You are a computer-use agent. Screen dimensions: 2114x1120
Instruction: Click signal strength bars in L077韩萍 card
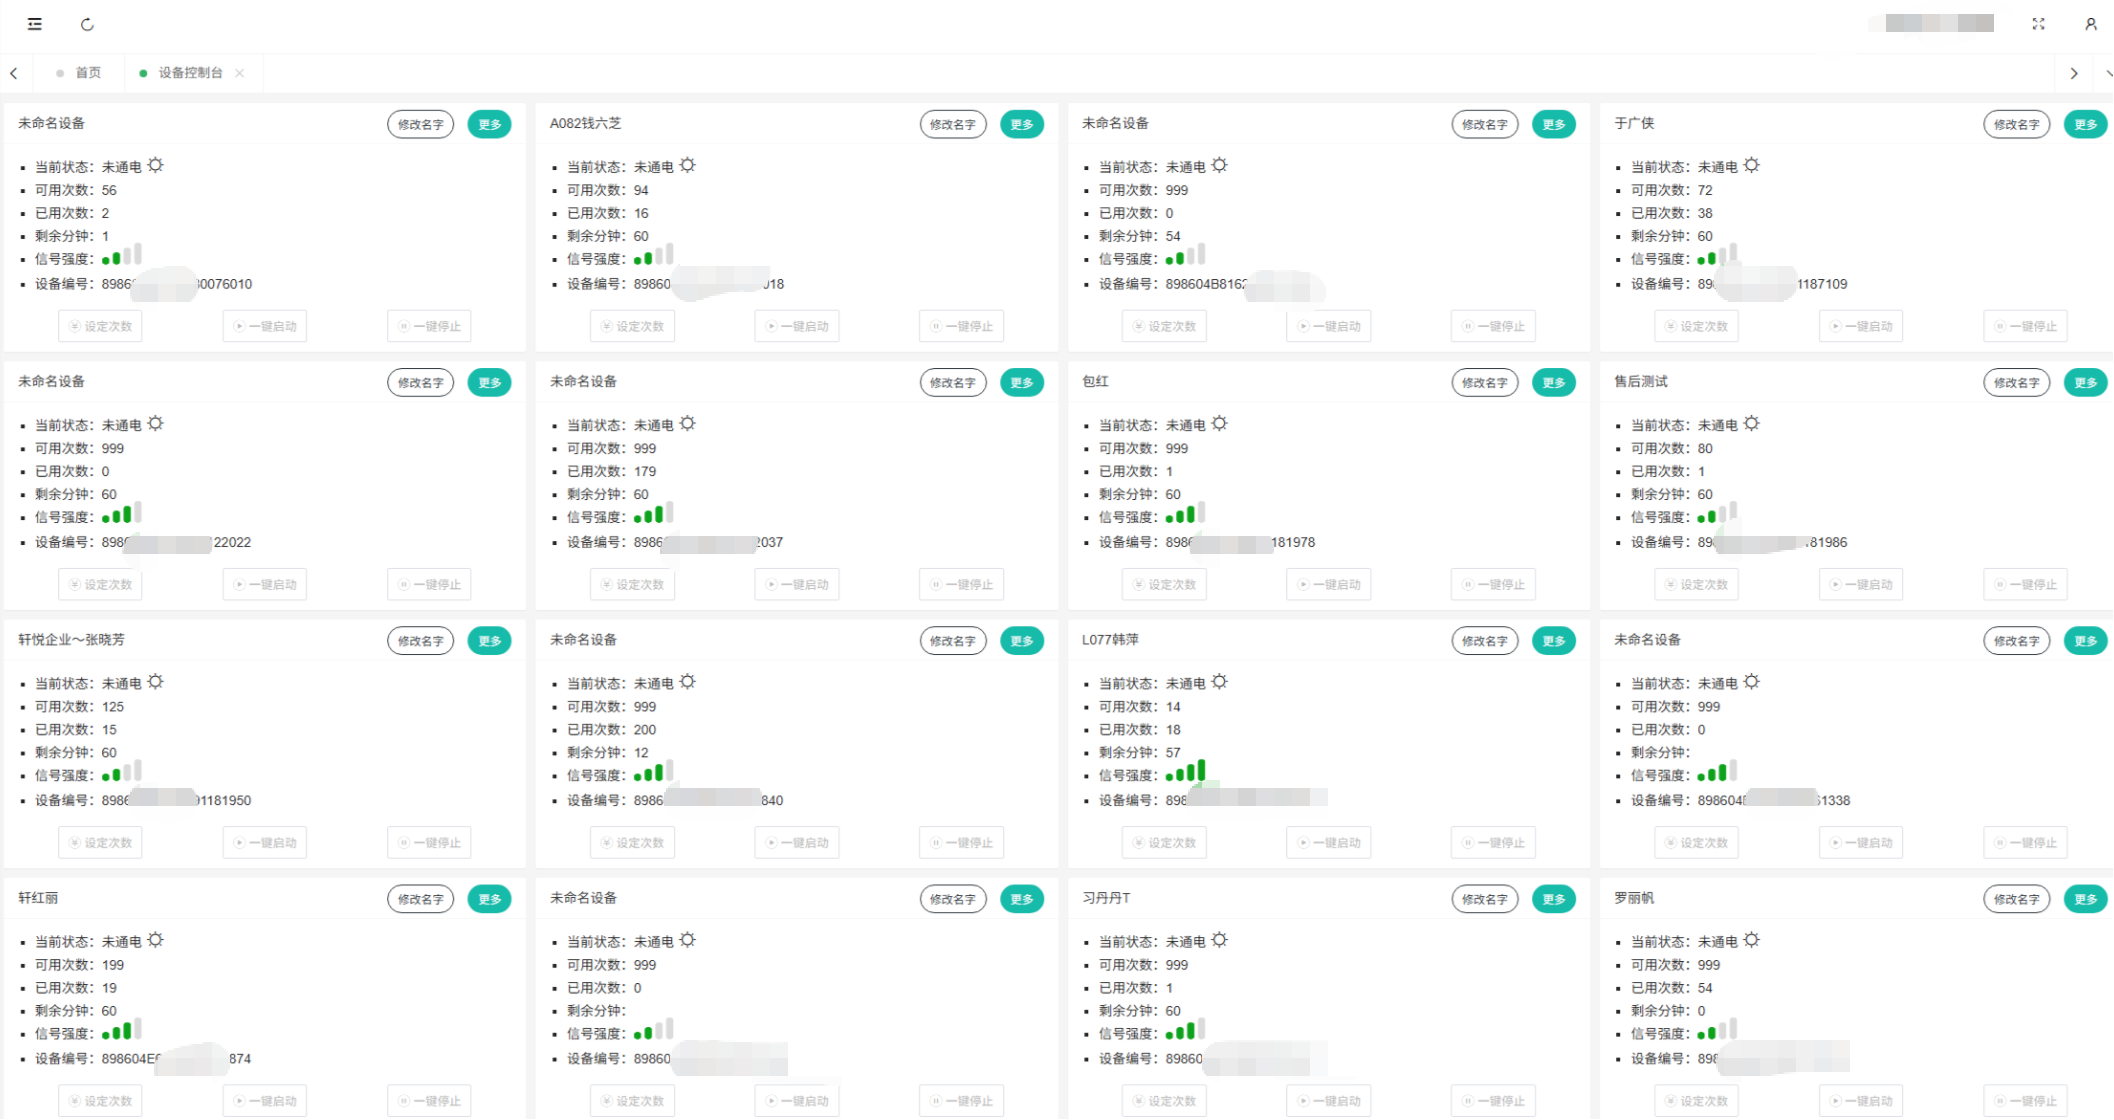(x=1187, y=772)
